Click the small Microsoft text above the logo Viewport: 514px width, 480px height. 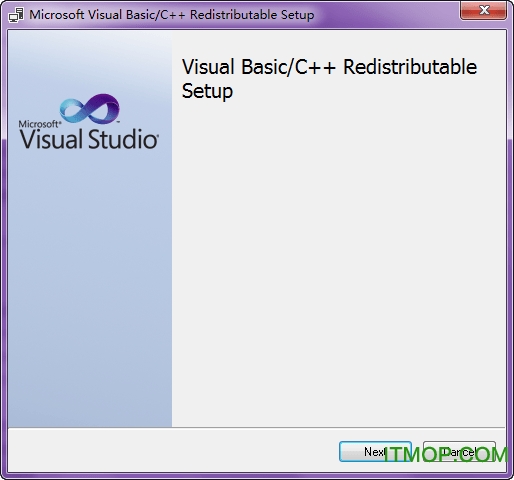(x=40, y=124)
